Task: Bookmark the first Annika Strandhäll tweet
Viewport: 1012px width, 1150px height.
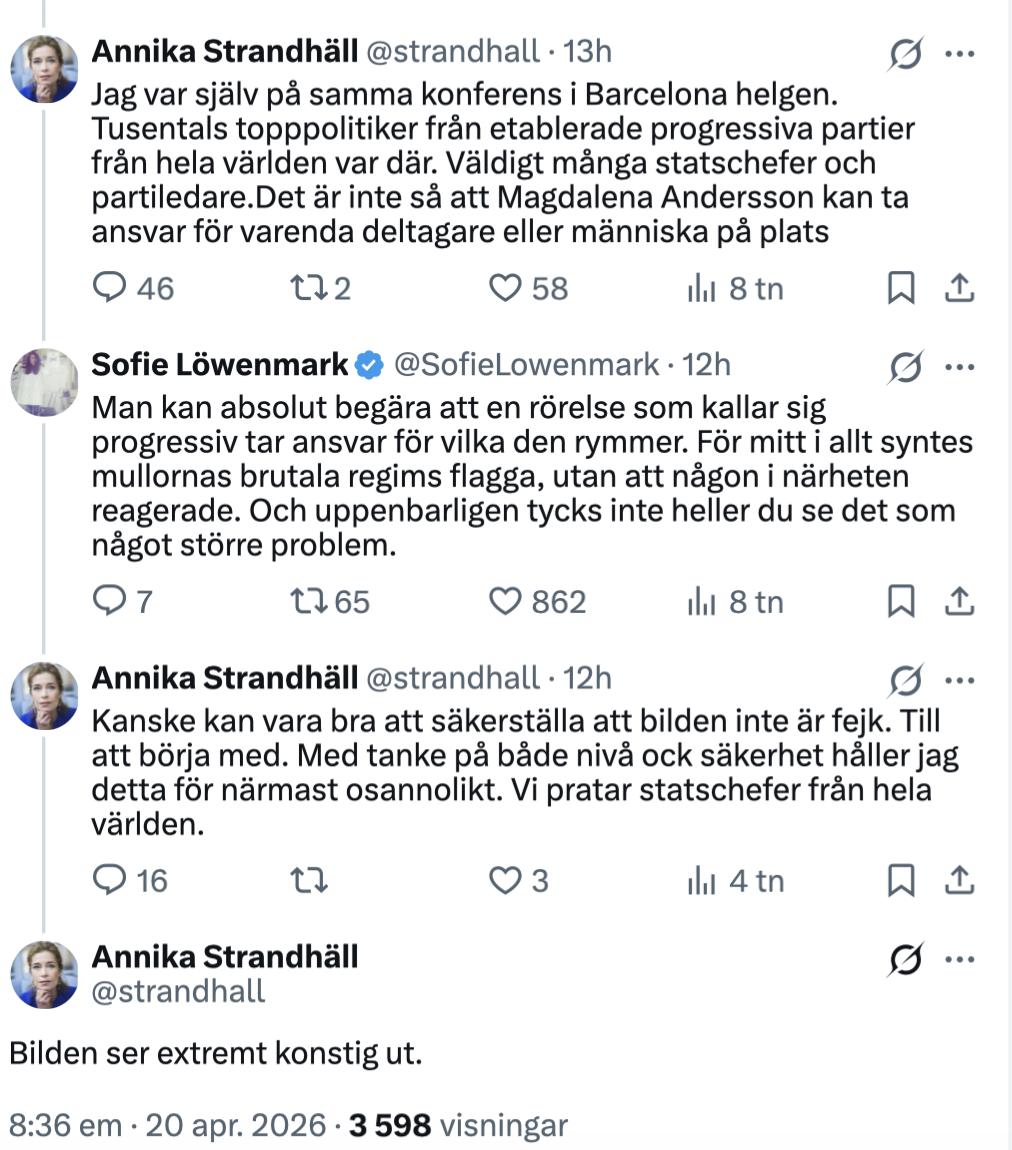Action: coord(901,289)
